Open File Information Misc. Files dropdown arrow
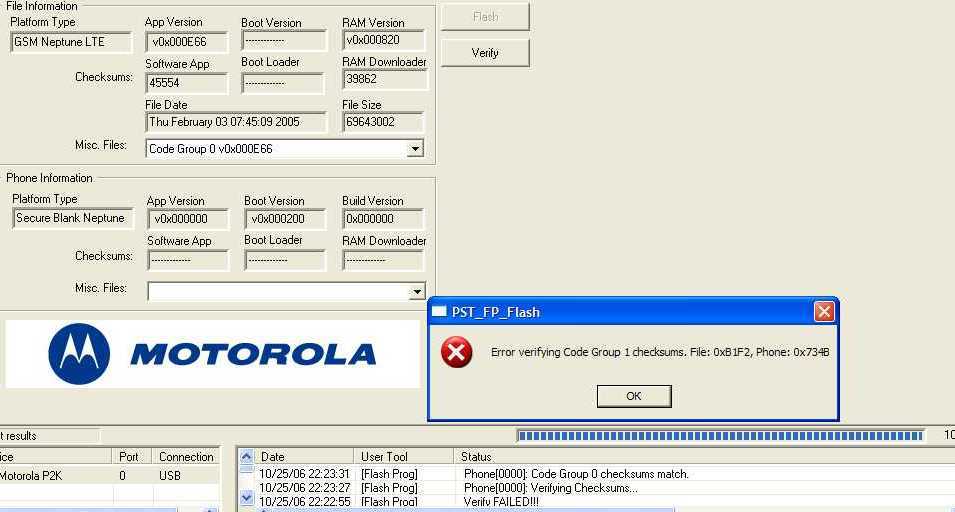This screenshot has height=512, width=955. (415, 149)
